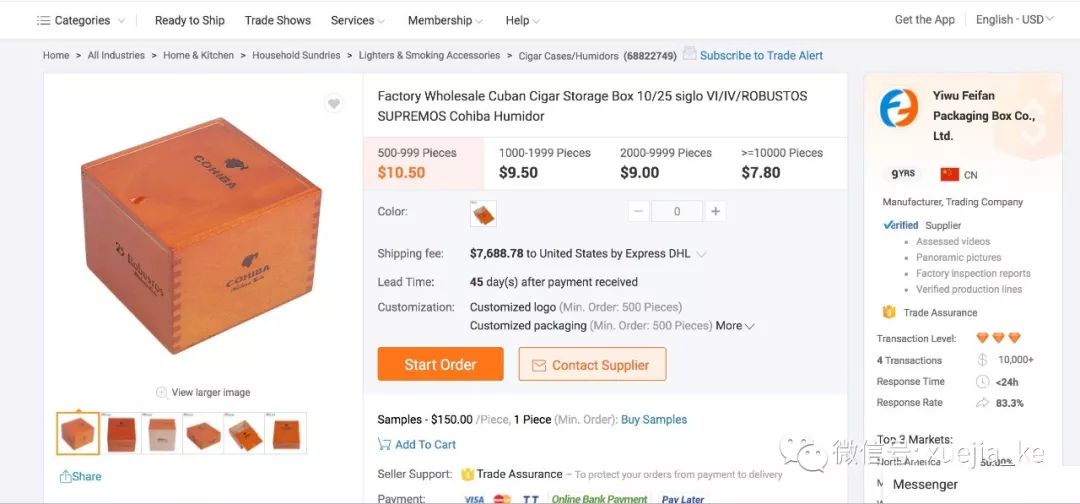
Task: Click the Yiwu Feifan company logo
Action: pyautogui.click(x=899, y=108)
